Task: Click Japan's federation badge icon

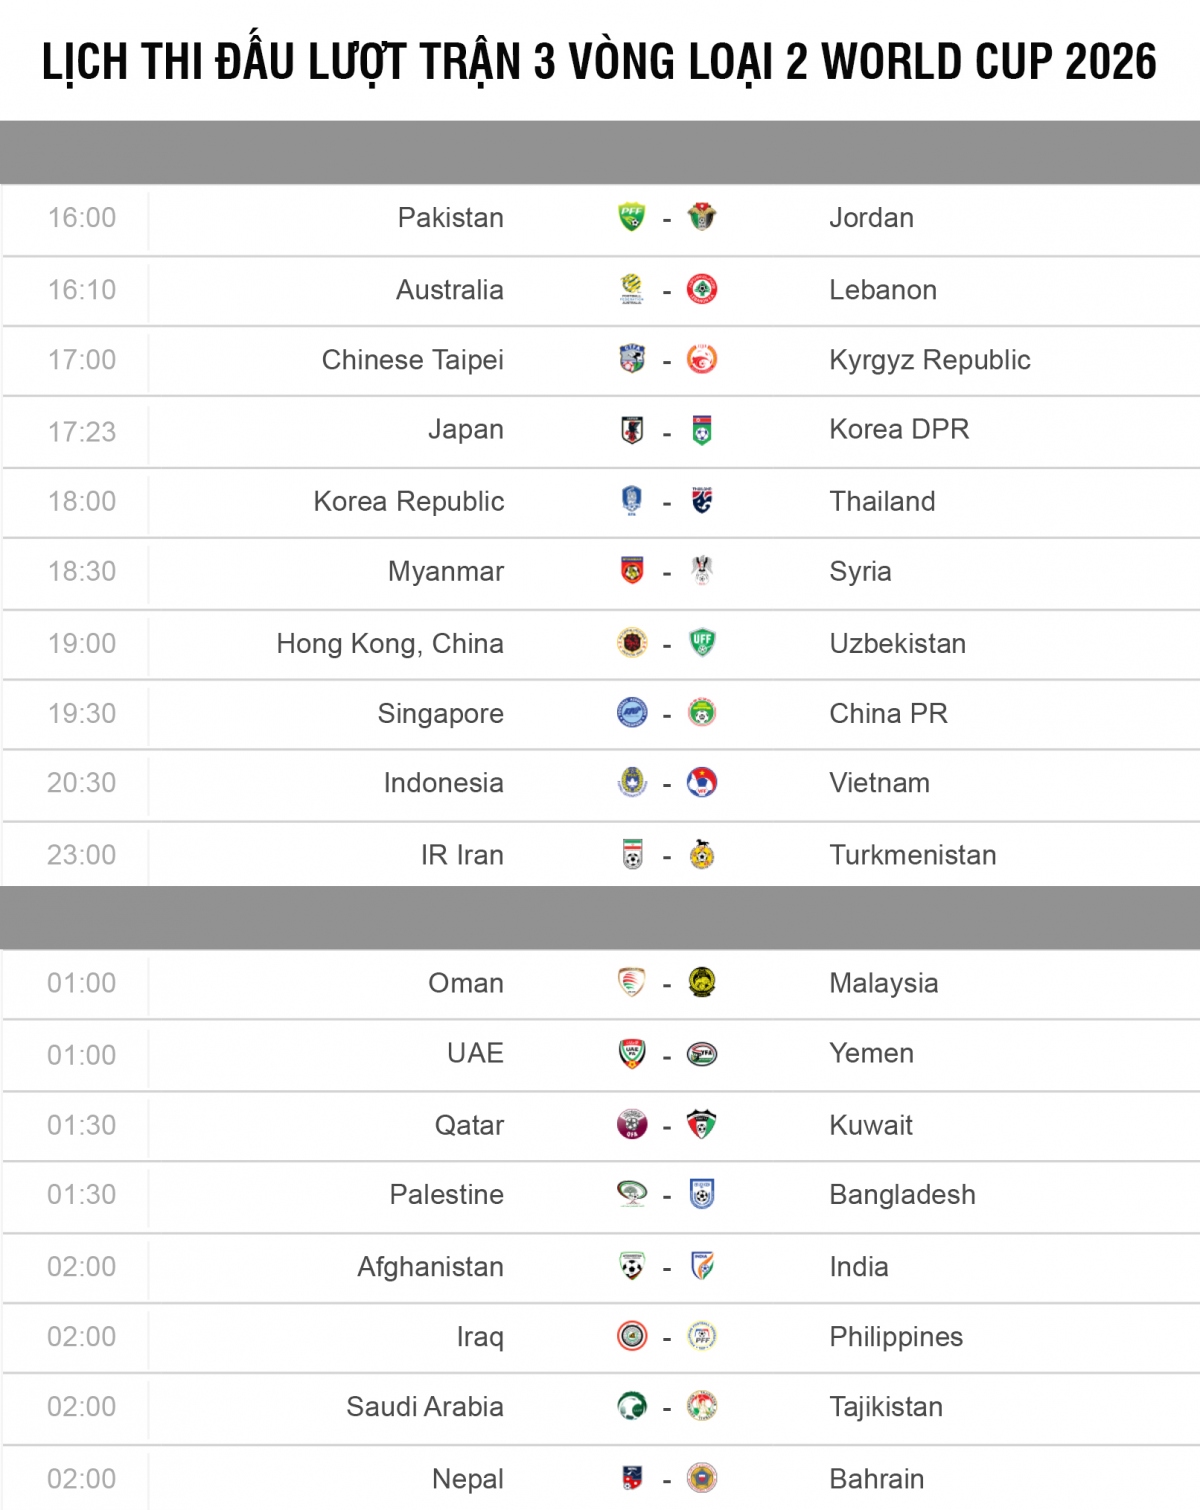Action: 632,431
